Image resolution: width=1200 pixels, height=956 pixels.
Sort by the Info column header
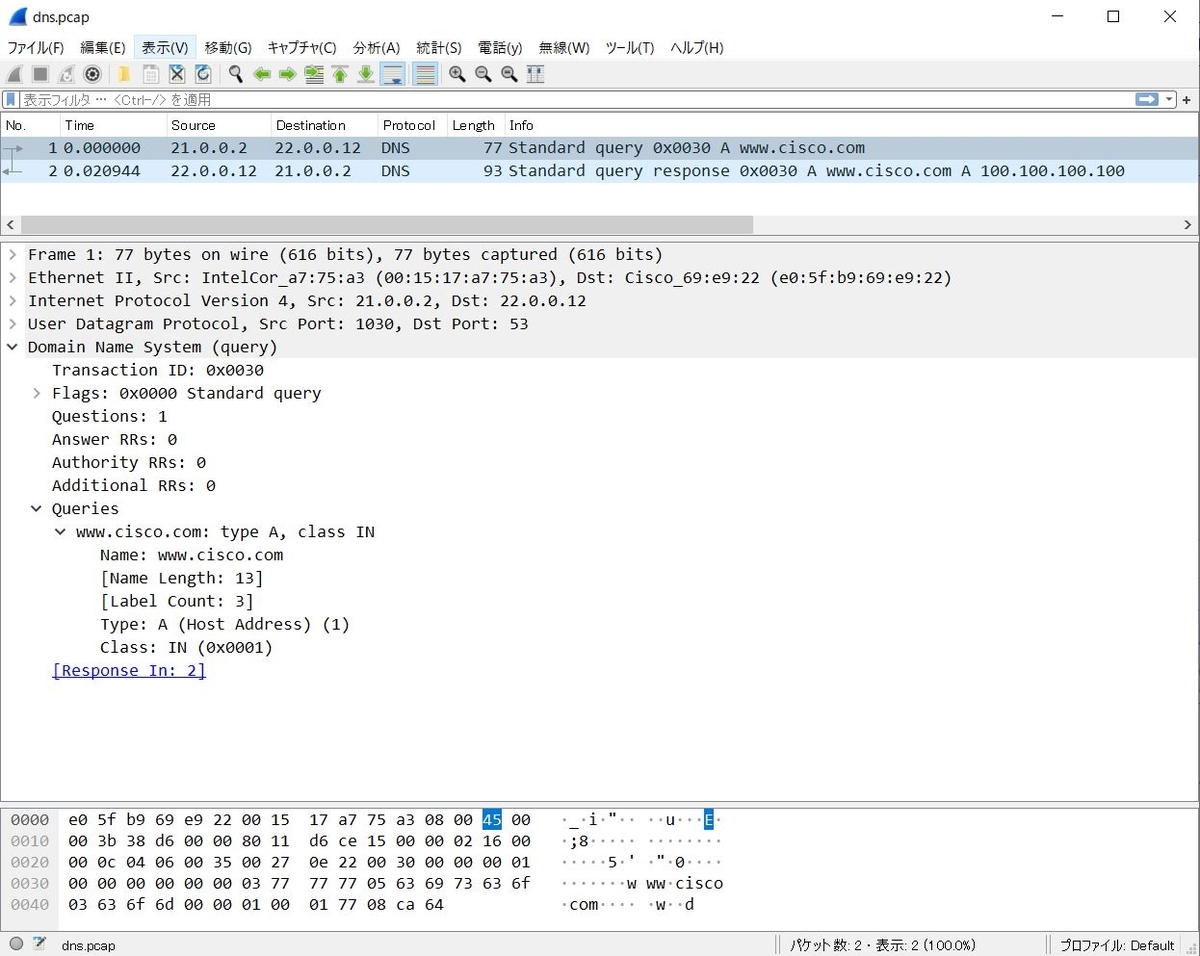(x=850, y=125)
